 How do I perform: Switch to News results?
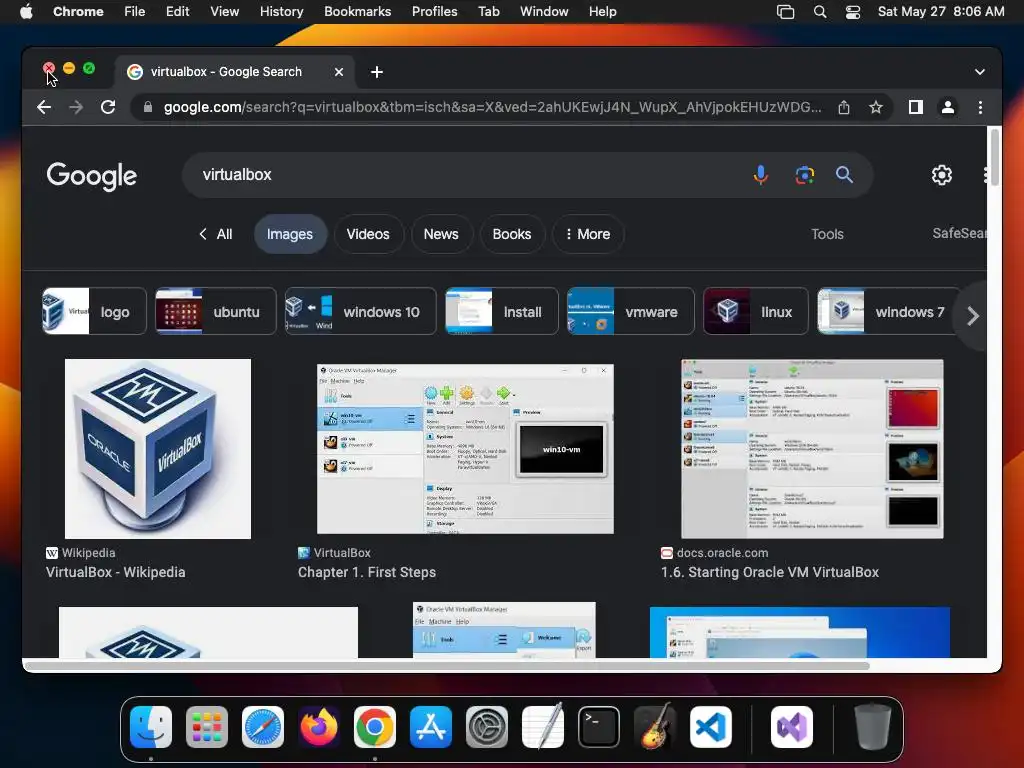pos(441,234)
